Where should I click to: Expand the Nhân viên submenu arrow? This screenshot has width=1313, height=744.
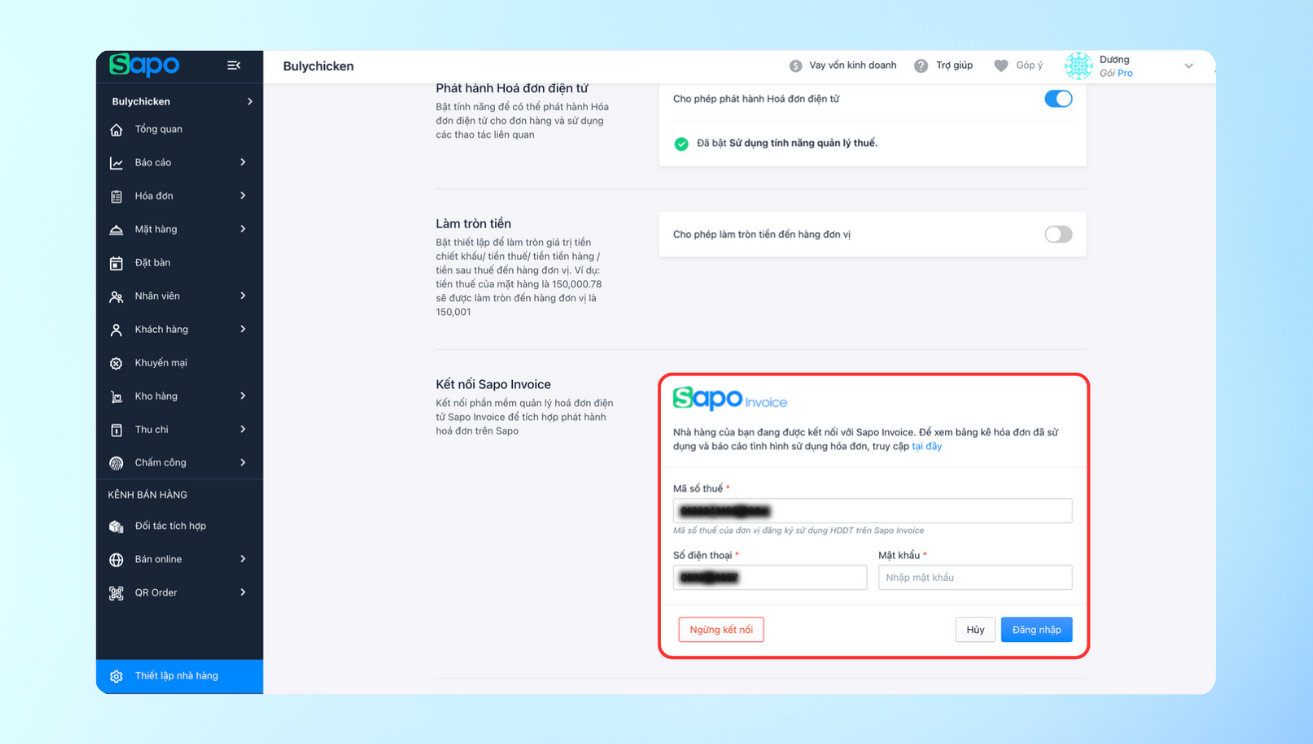[243, 296]
